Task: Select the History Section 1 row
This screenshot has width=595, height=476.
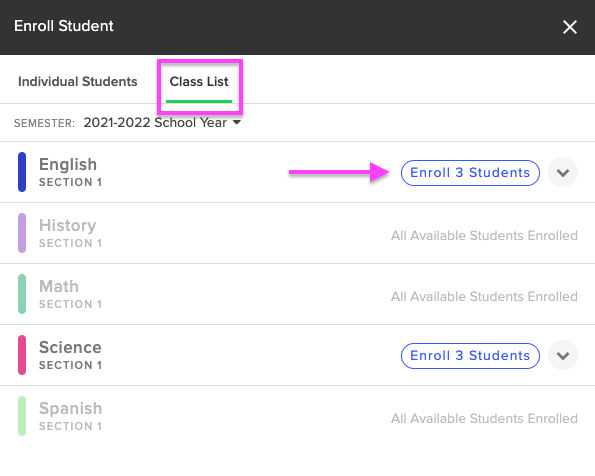Action: (x=298, y=233)
